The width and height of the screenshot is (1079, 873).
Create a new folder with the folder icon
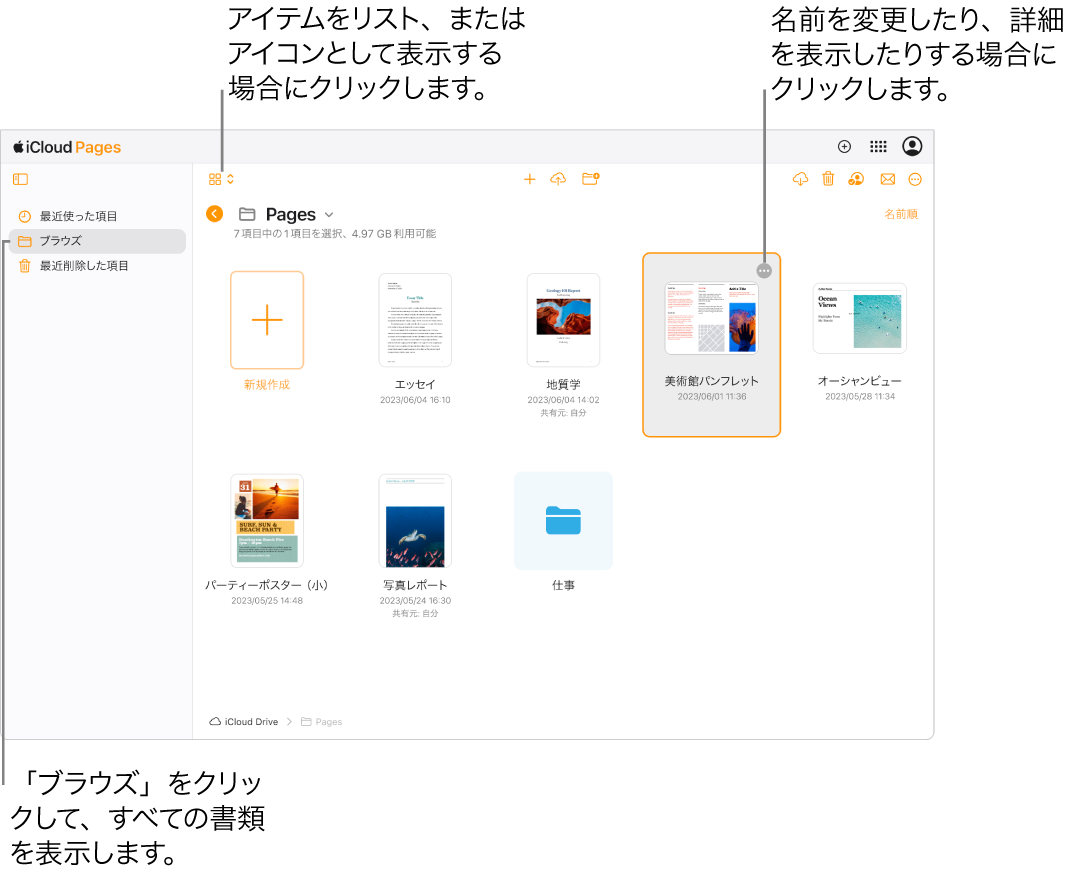coord(590,180)
